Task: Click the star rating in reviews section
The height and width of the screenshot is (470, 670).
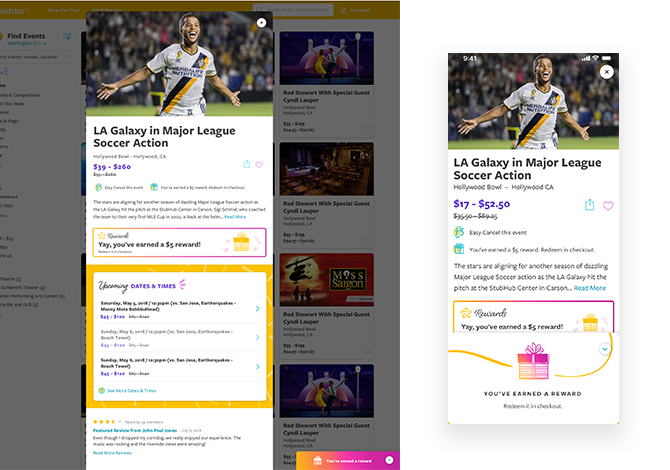Action: 107,422
